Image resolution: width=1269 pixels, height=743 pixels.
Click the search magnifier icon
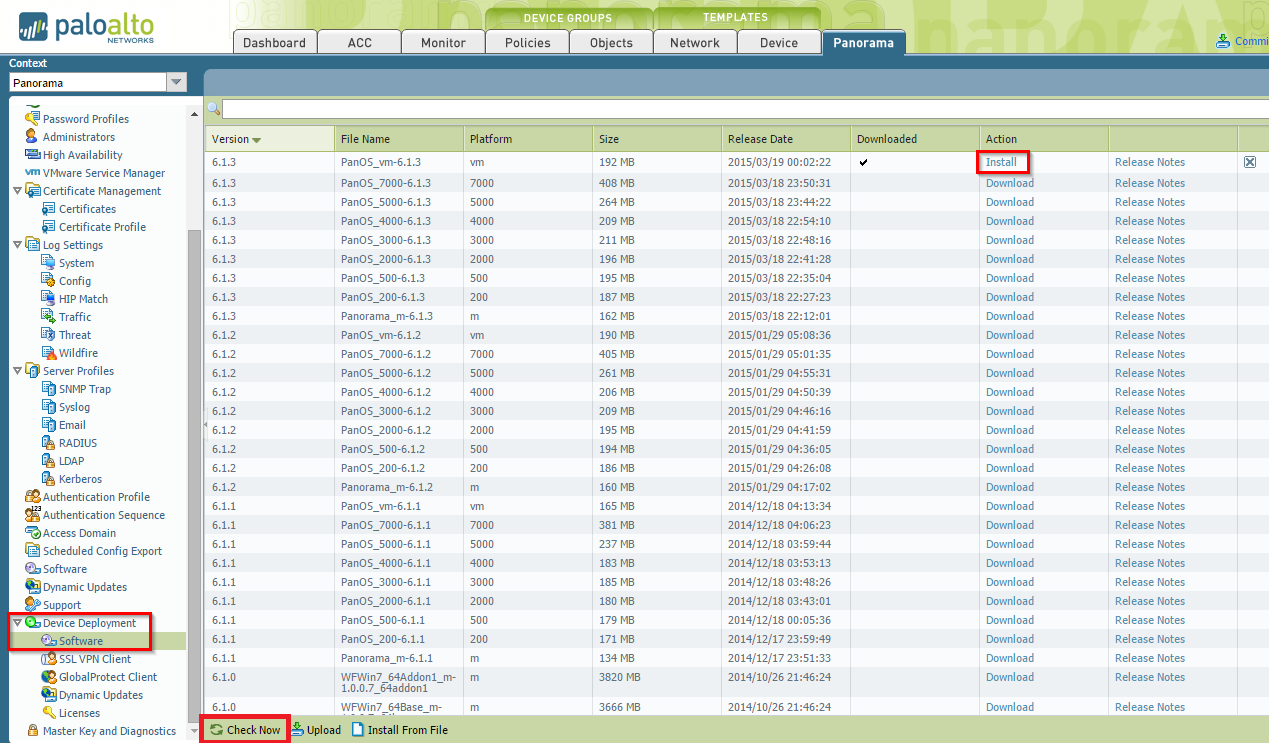click(213, 109)
